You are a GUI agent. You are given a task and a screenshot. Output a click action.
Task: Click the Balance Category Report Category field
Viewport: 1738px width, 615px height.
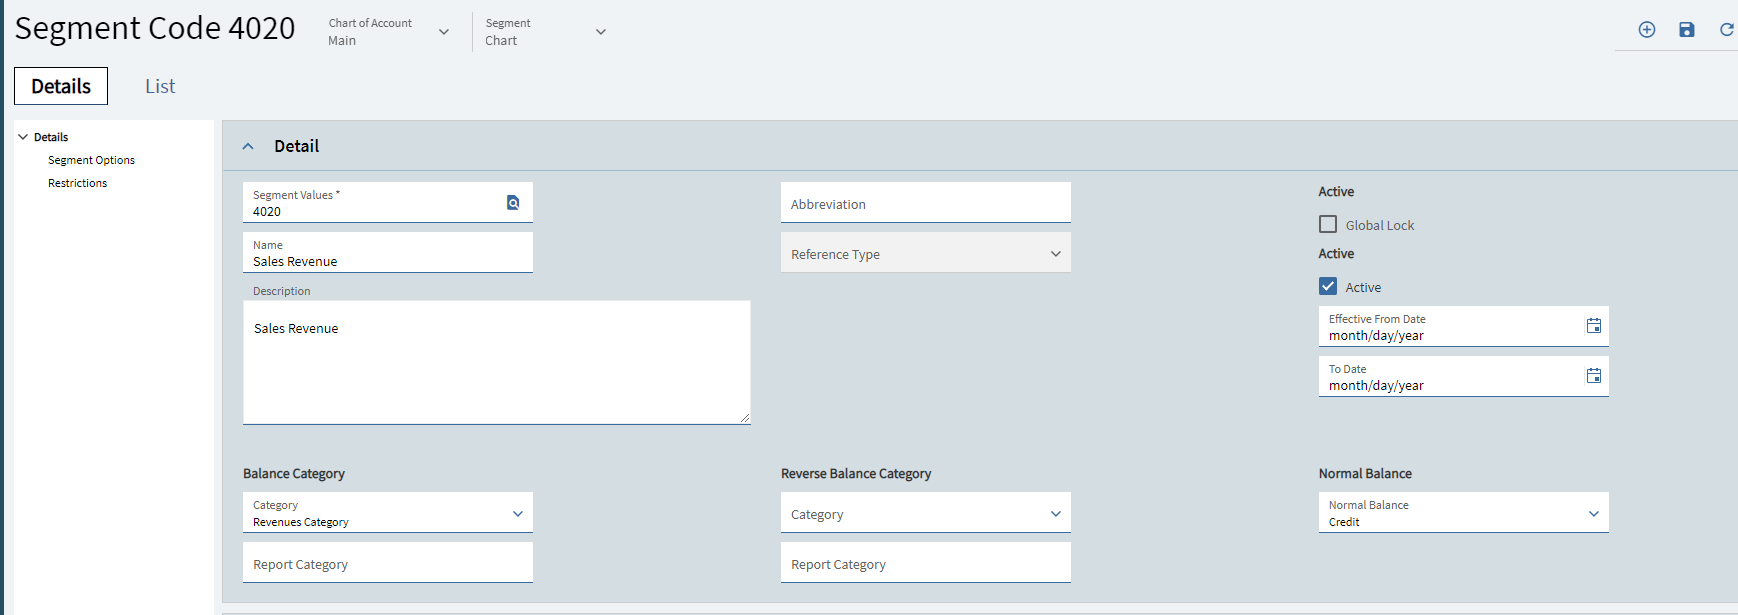coord(388,563)
